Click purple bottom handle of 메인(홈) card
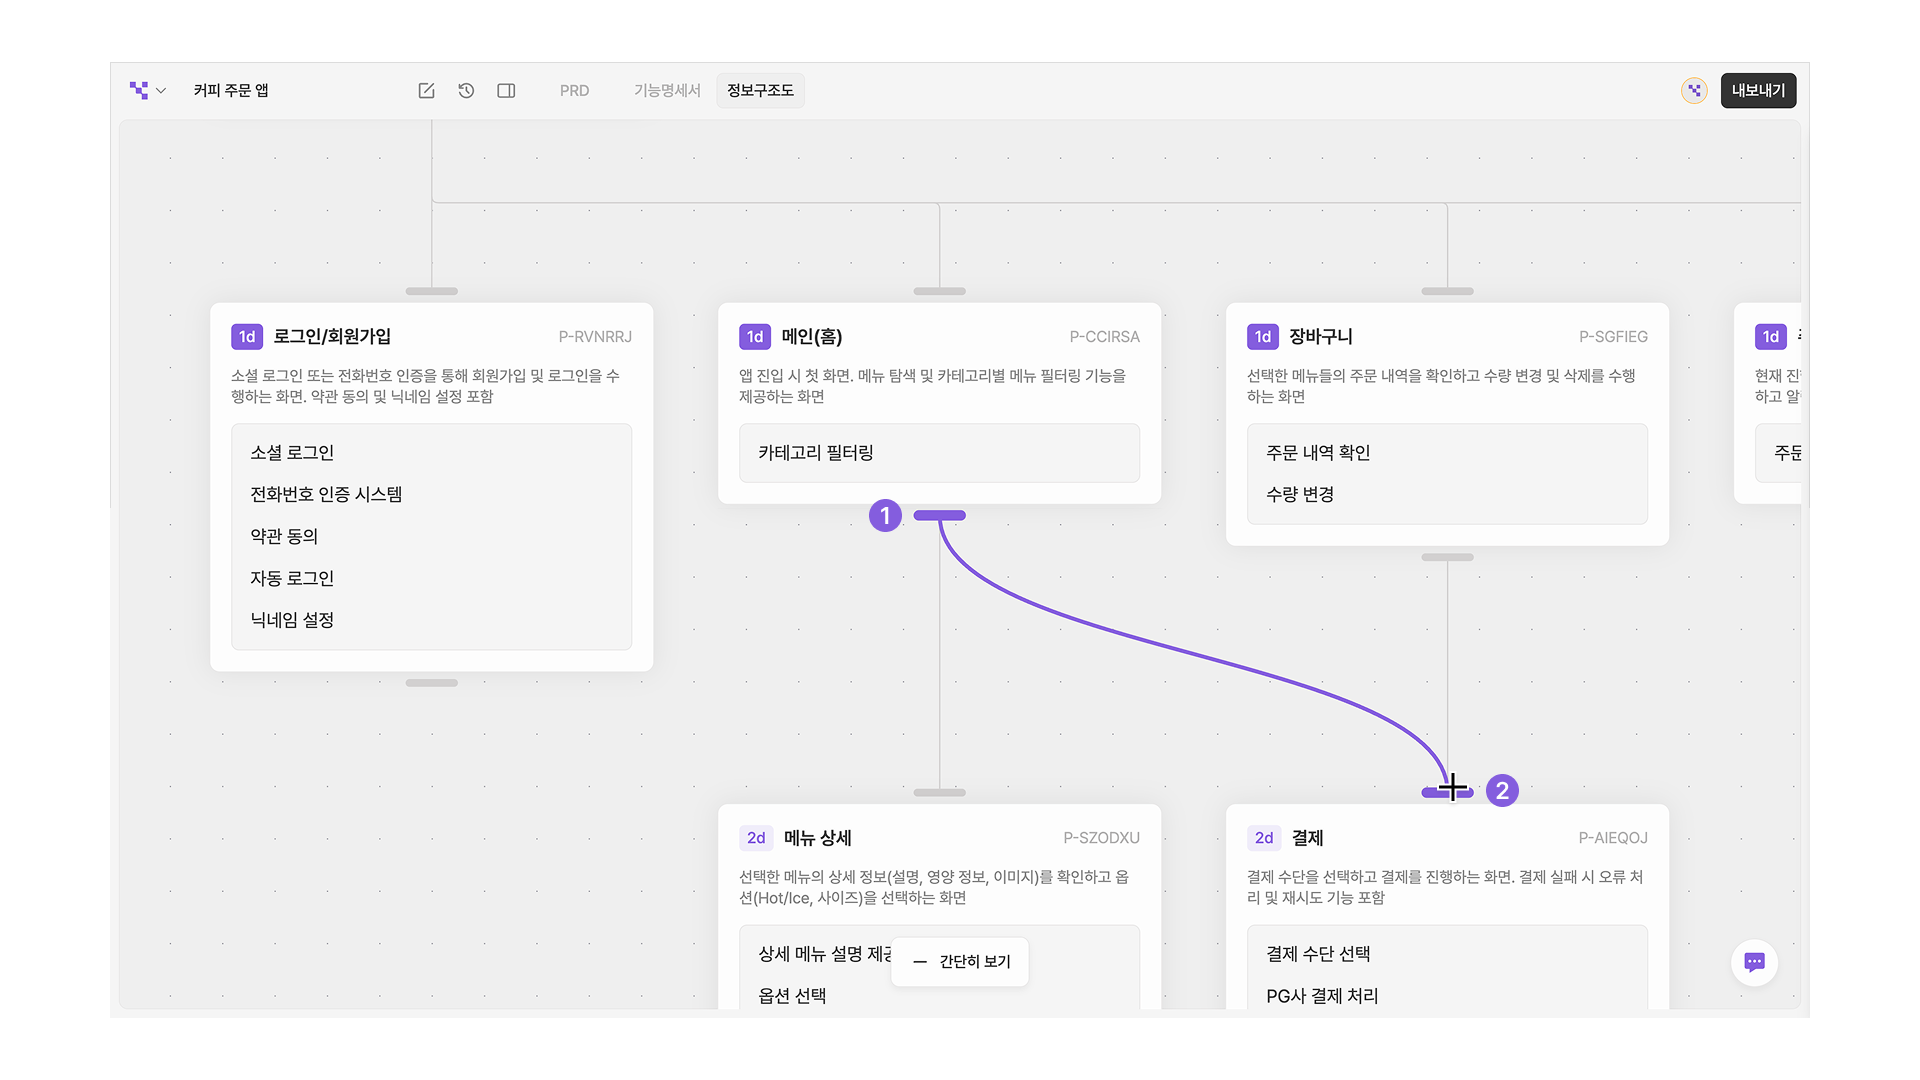The width and height of the screenshot is (1920, 1080). [939, 516]
